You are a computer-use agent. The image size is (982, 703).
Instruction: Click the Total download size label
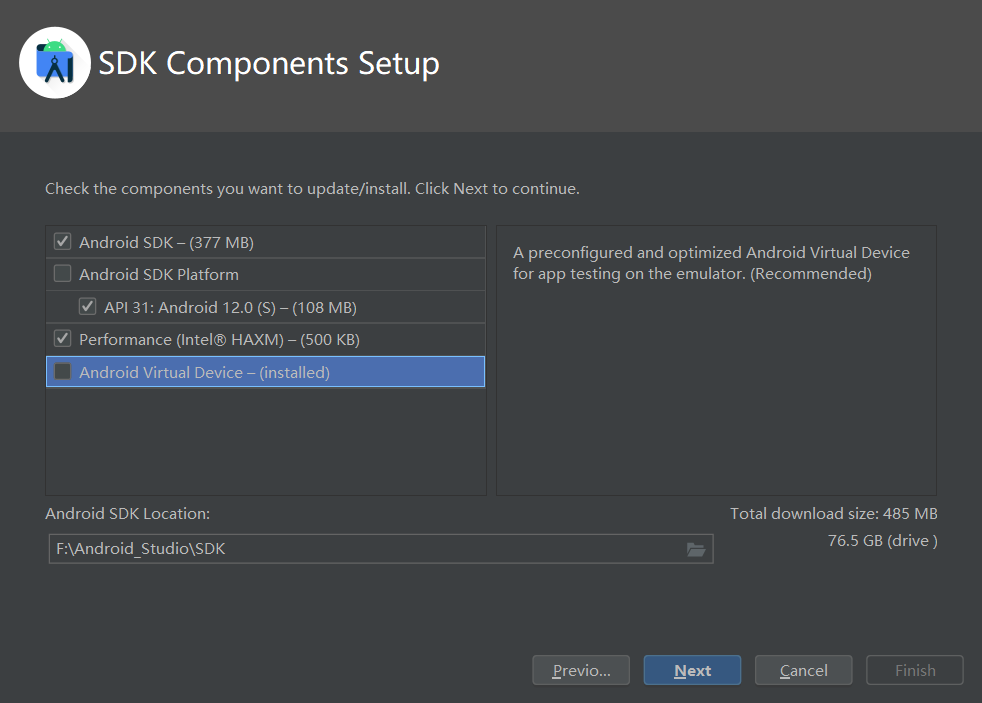click(833, 514)
